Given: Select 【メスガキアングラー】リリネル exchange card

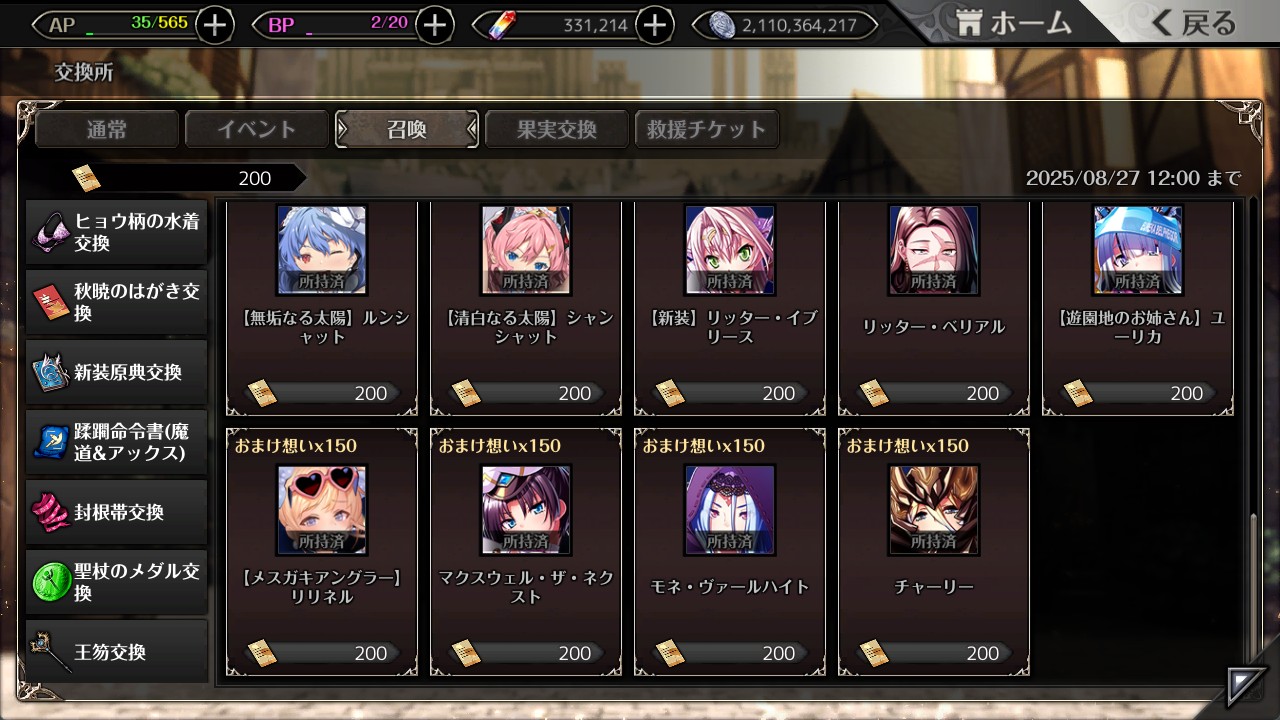Looking at the screenshot, I should 322,552.
